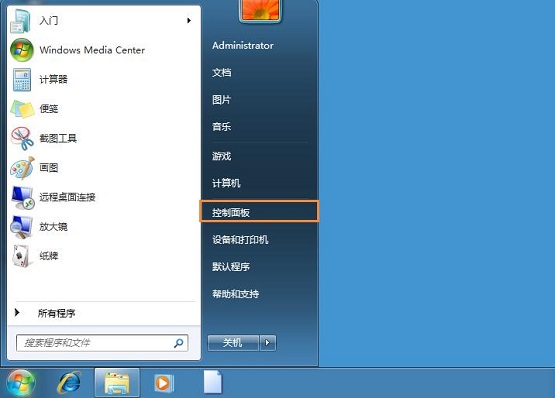
Task: Select the 便笺 text label
Action: coord(49,109)
